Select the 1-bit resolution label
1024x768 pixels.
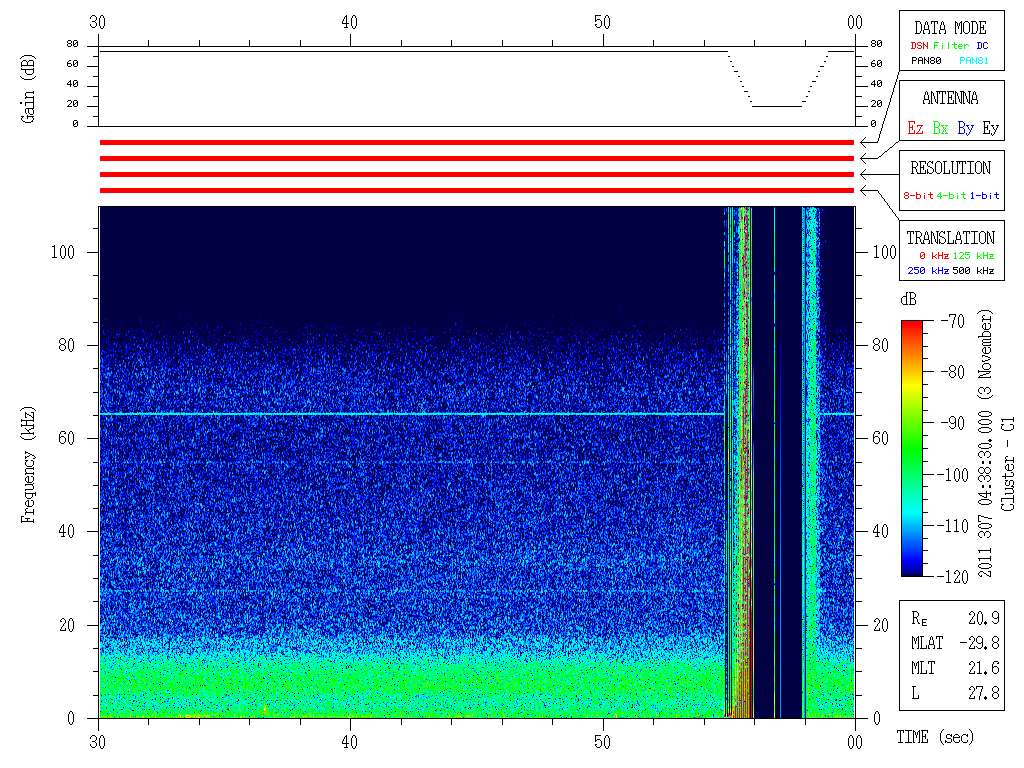point(984,195)
